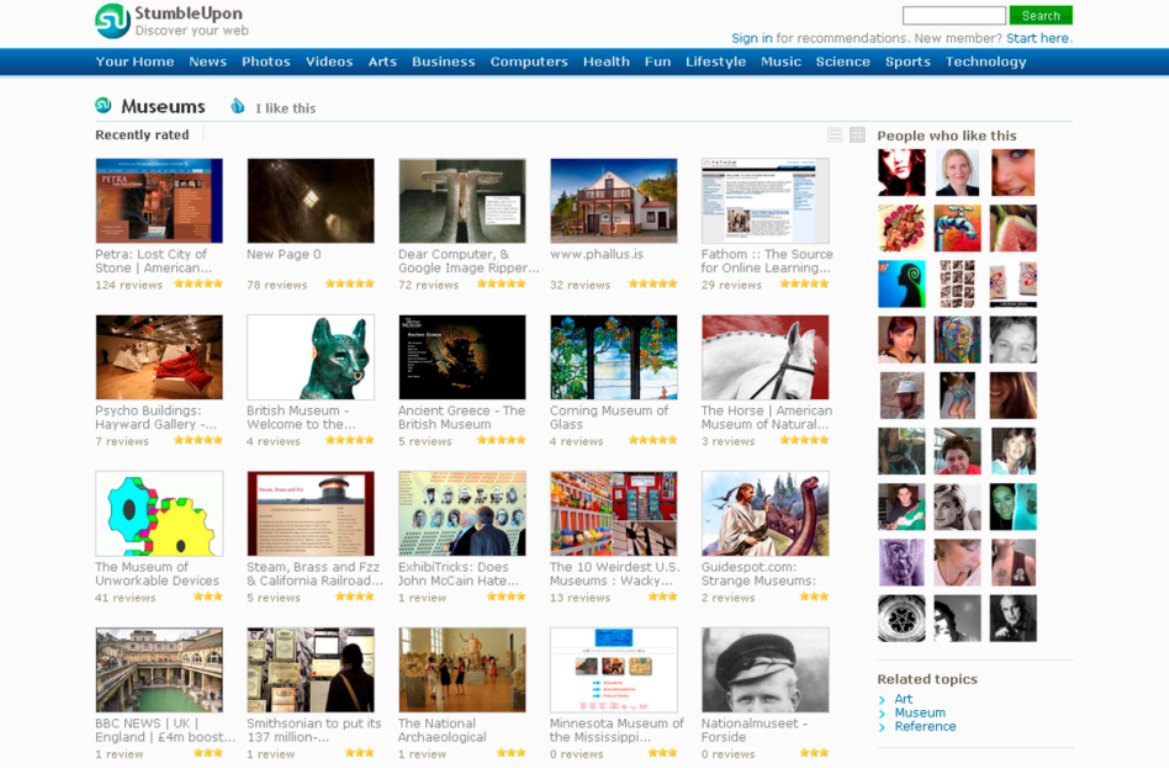Switch to grid view icon
This screenshot has width=1169, height=768.
pos(857,135)
